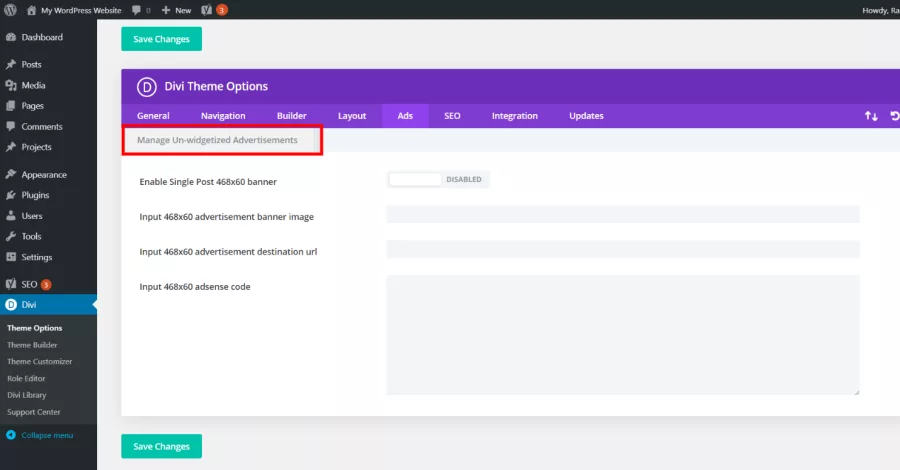Screen dimensions: 900x470
Task: Click the Pages icon in sidebar
Action: (11, 106)
